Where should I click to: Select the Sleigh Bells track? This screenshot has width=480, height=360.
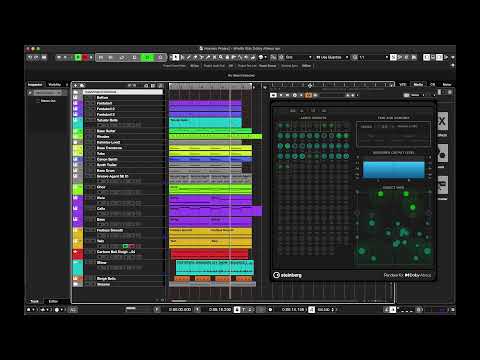point(106,279)
